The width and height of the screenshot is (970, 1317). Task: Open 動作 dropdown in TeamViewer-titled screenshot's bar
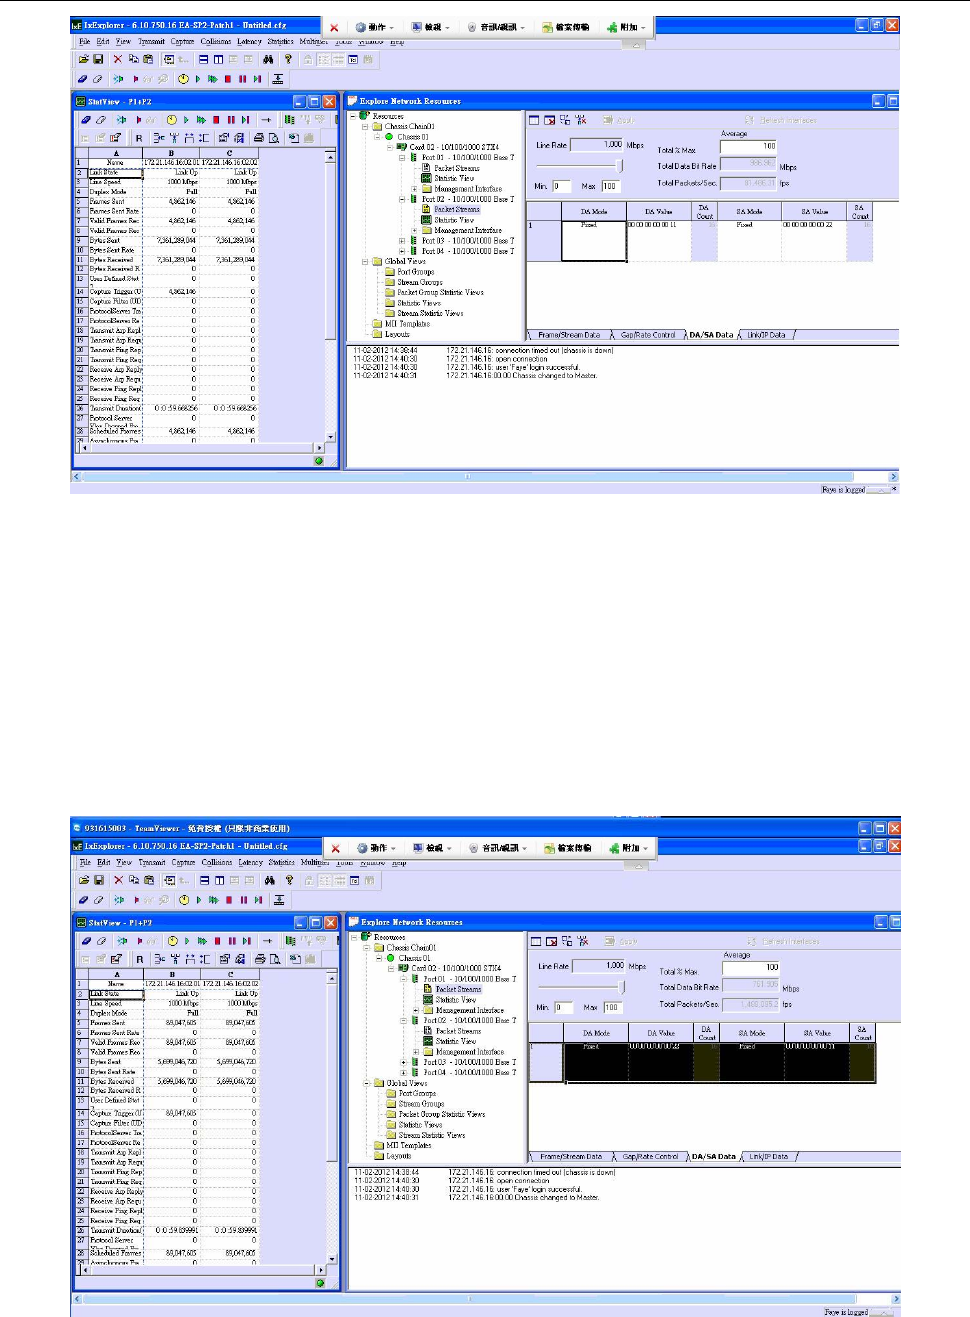(378, 848)
